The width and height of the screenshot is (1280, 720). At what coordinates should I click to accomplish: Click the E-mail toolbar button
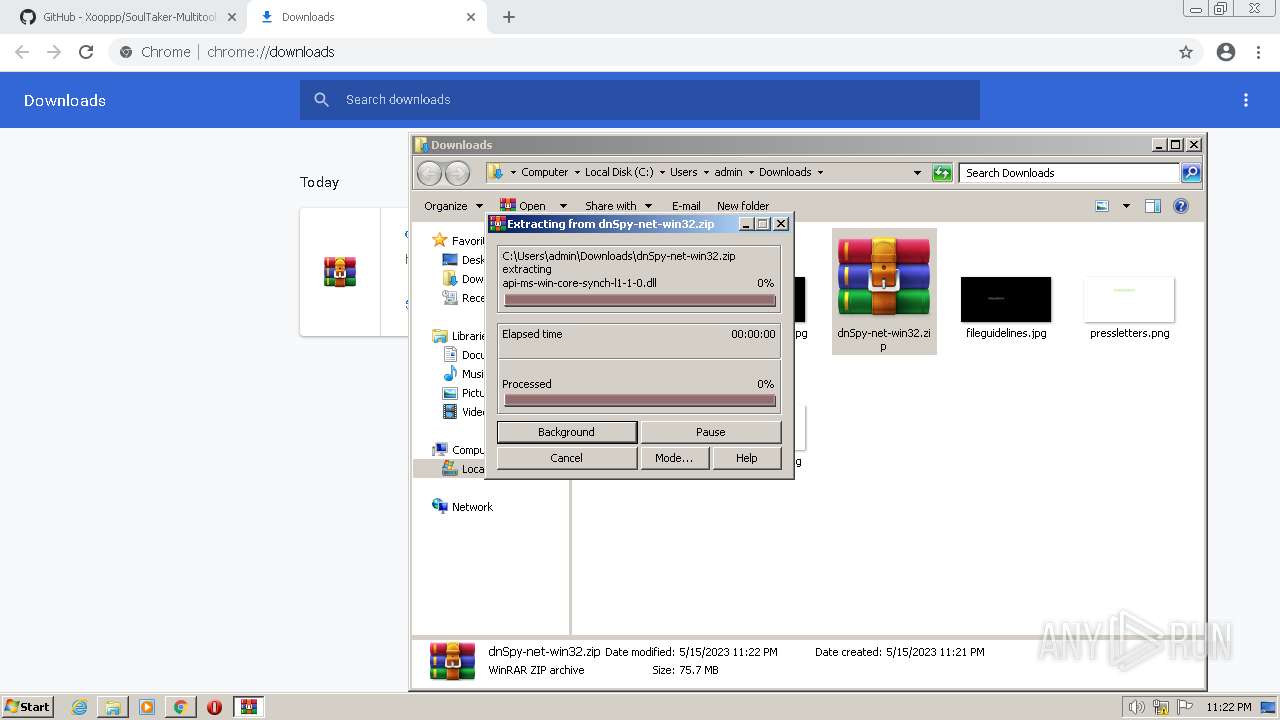point(686,206)
